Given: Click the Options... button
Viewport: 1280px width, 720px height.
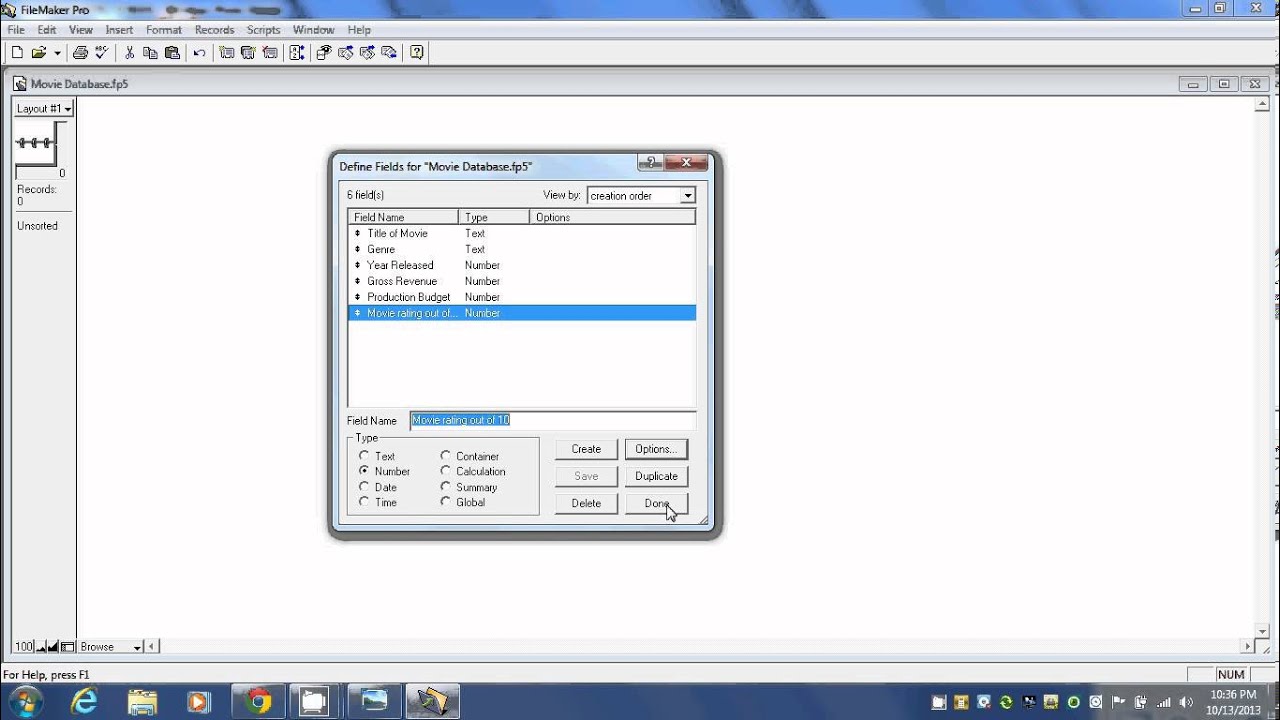Looking at the screenshot, I should 656,449.
